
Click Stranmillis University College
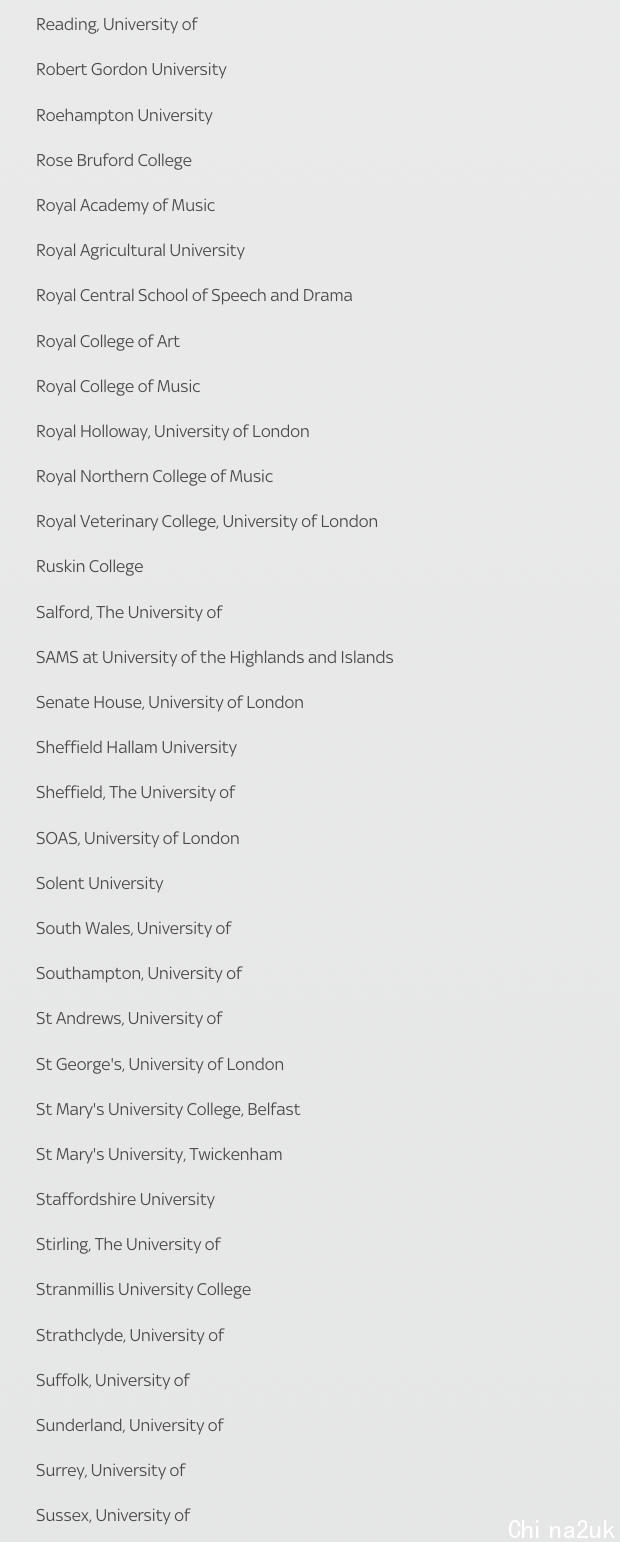(143, 1289)
